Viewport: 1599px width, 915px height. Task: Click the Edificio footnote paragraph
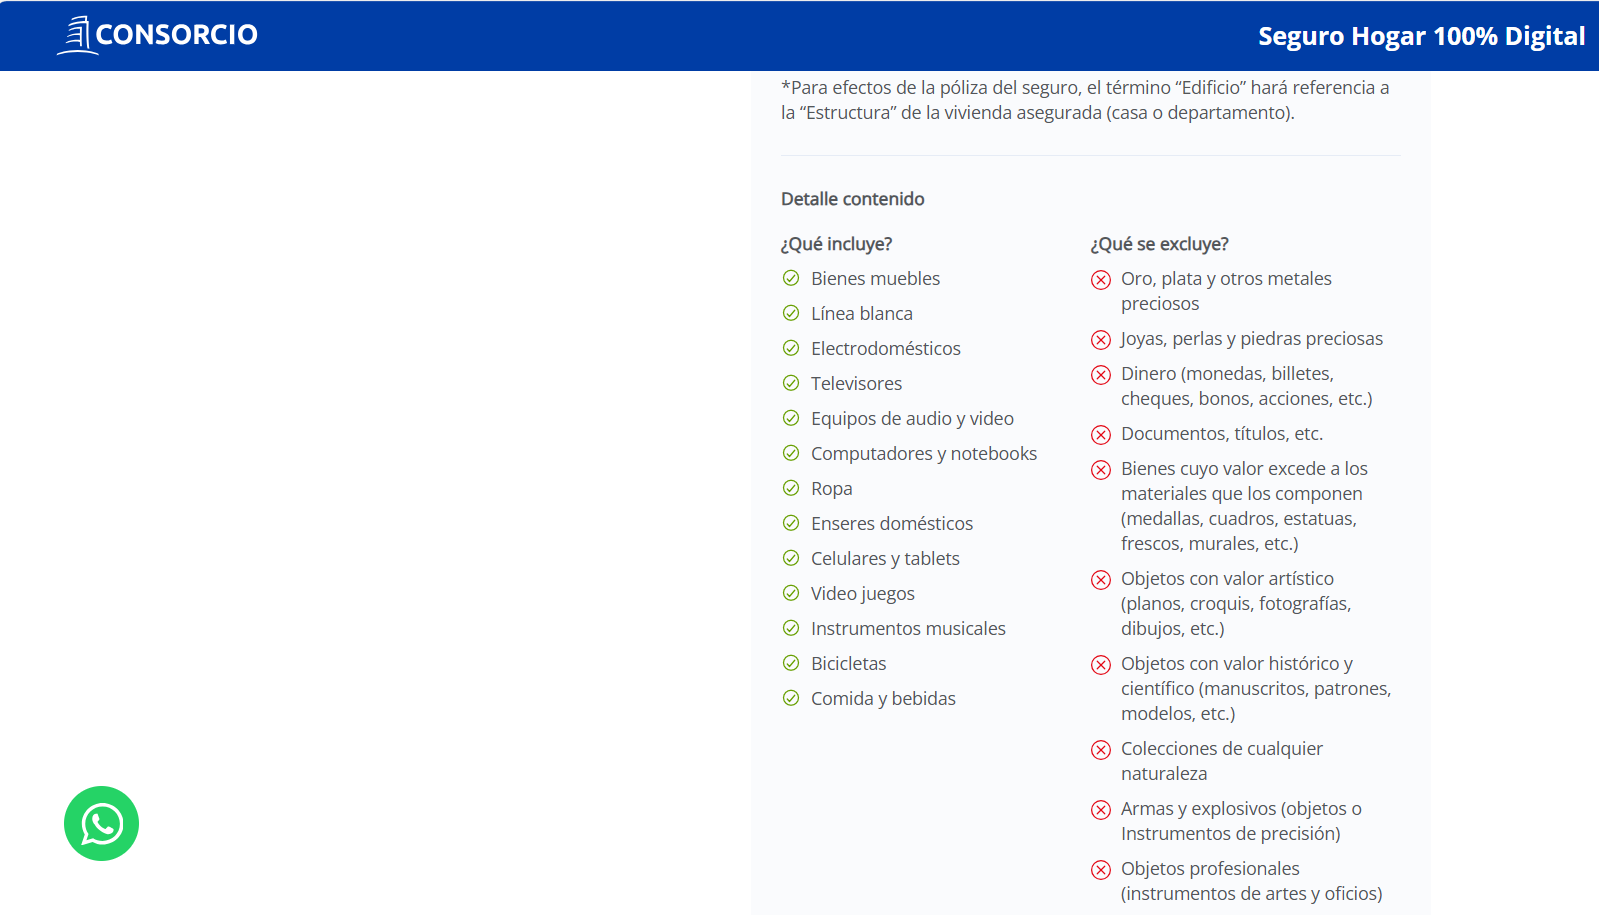1085,100
